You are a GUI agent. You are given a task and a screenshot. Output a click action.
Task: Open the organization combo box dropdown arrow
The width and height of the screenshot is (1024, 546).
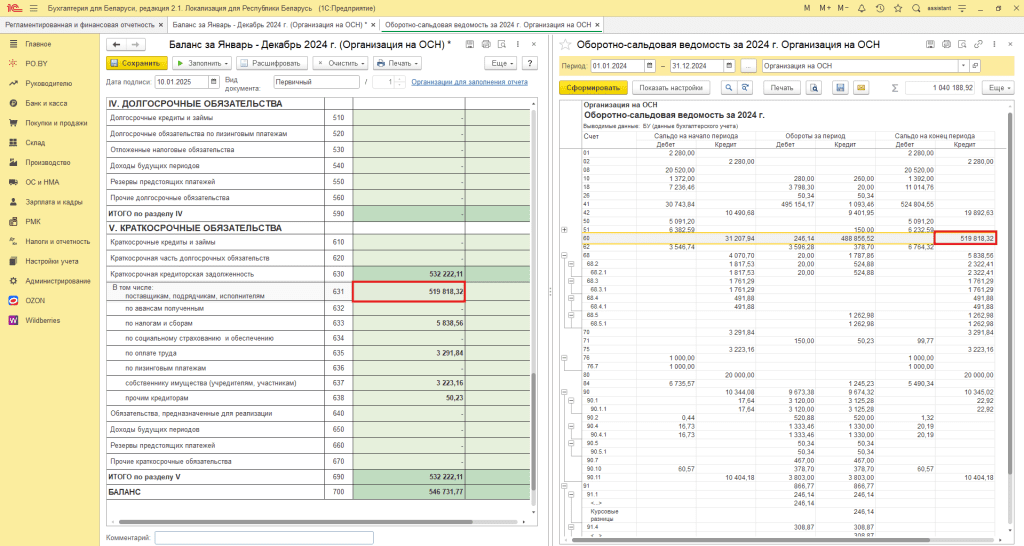963,66
